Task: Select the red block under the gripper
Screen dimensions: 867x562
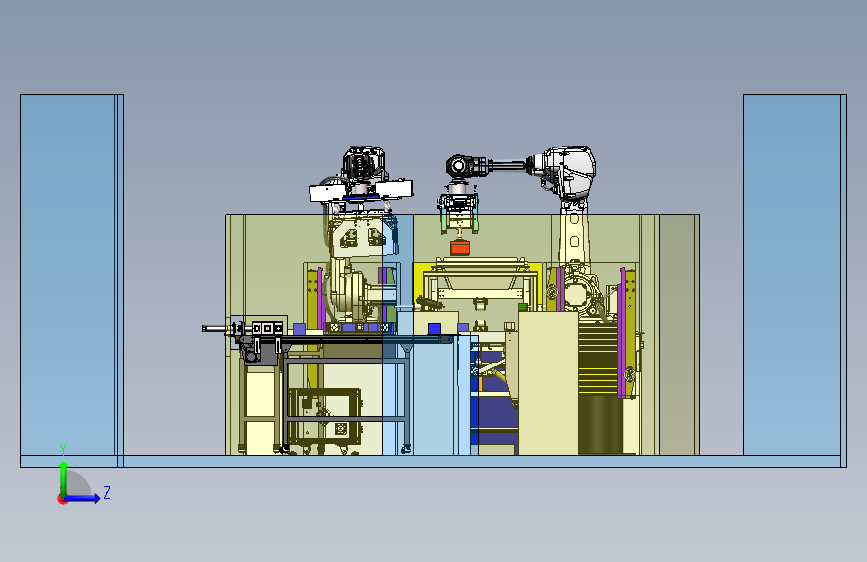Action: click(x=460, y=247)
